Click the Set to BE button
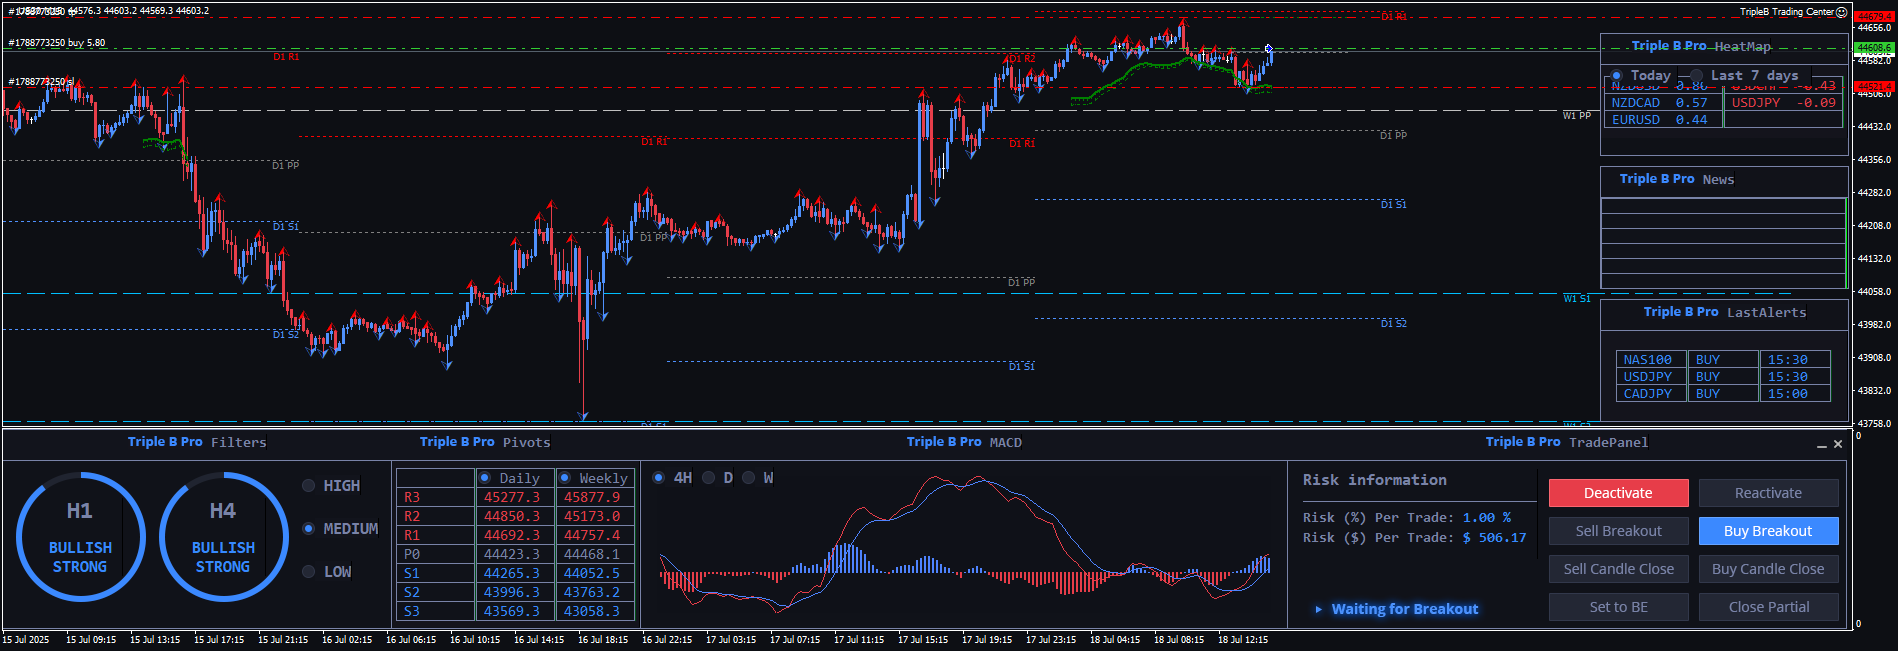This screenshot has height=651, width=1898. click(x=1618, y=607)
